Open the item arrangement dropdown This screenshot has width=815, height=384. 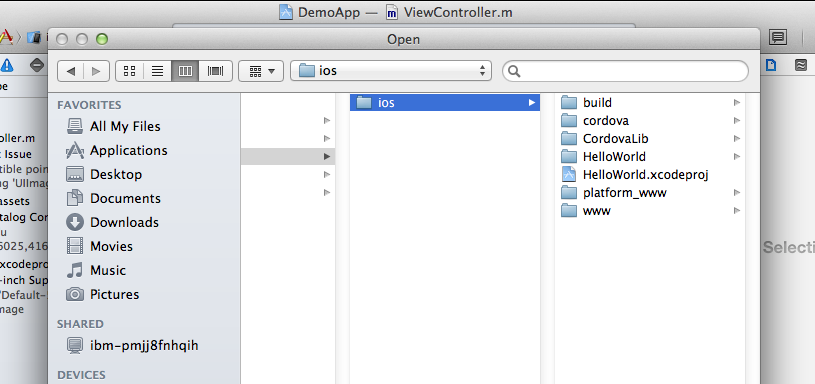tap(261, 71)
